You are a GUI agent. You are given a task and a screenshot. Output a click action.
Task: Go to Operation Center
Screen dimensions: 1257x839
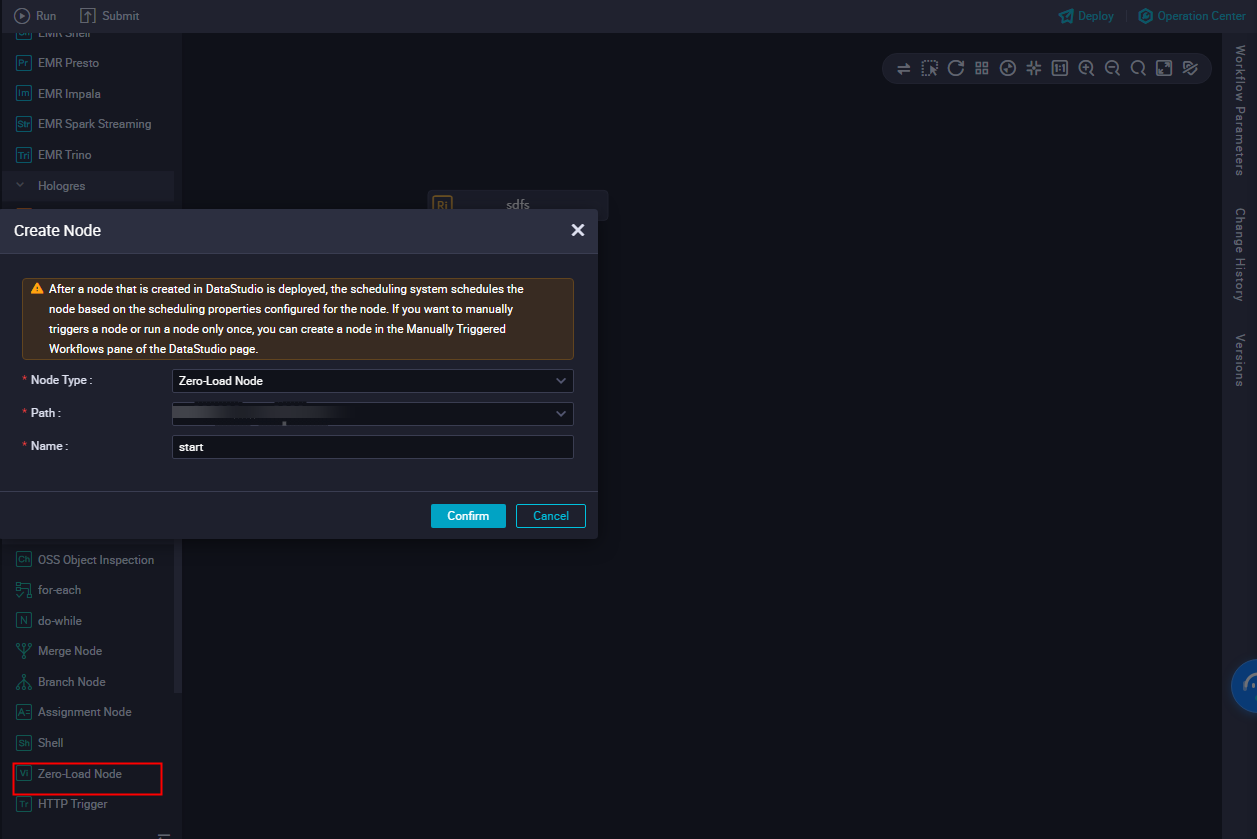tap(1192, 16)
